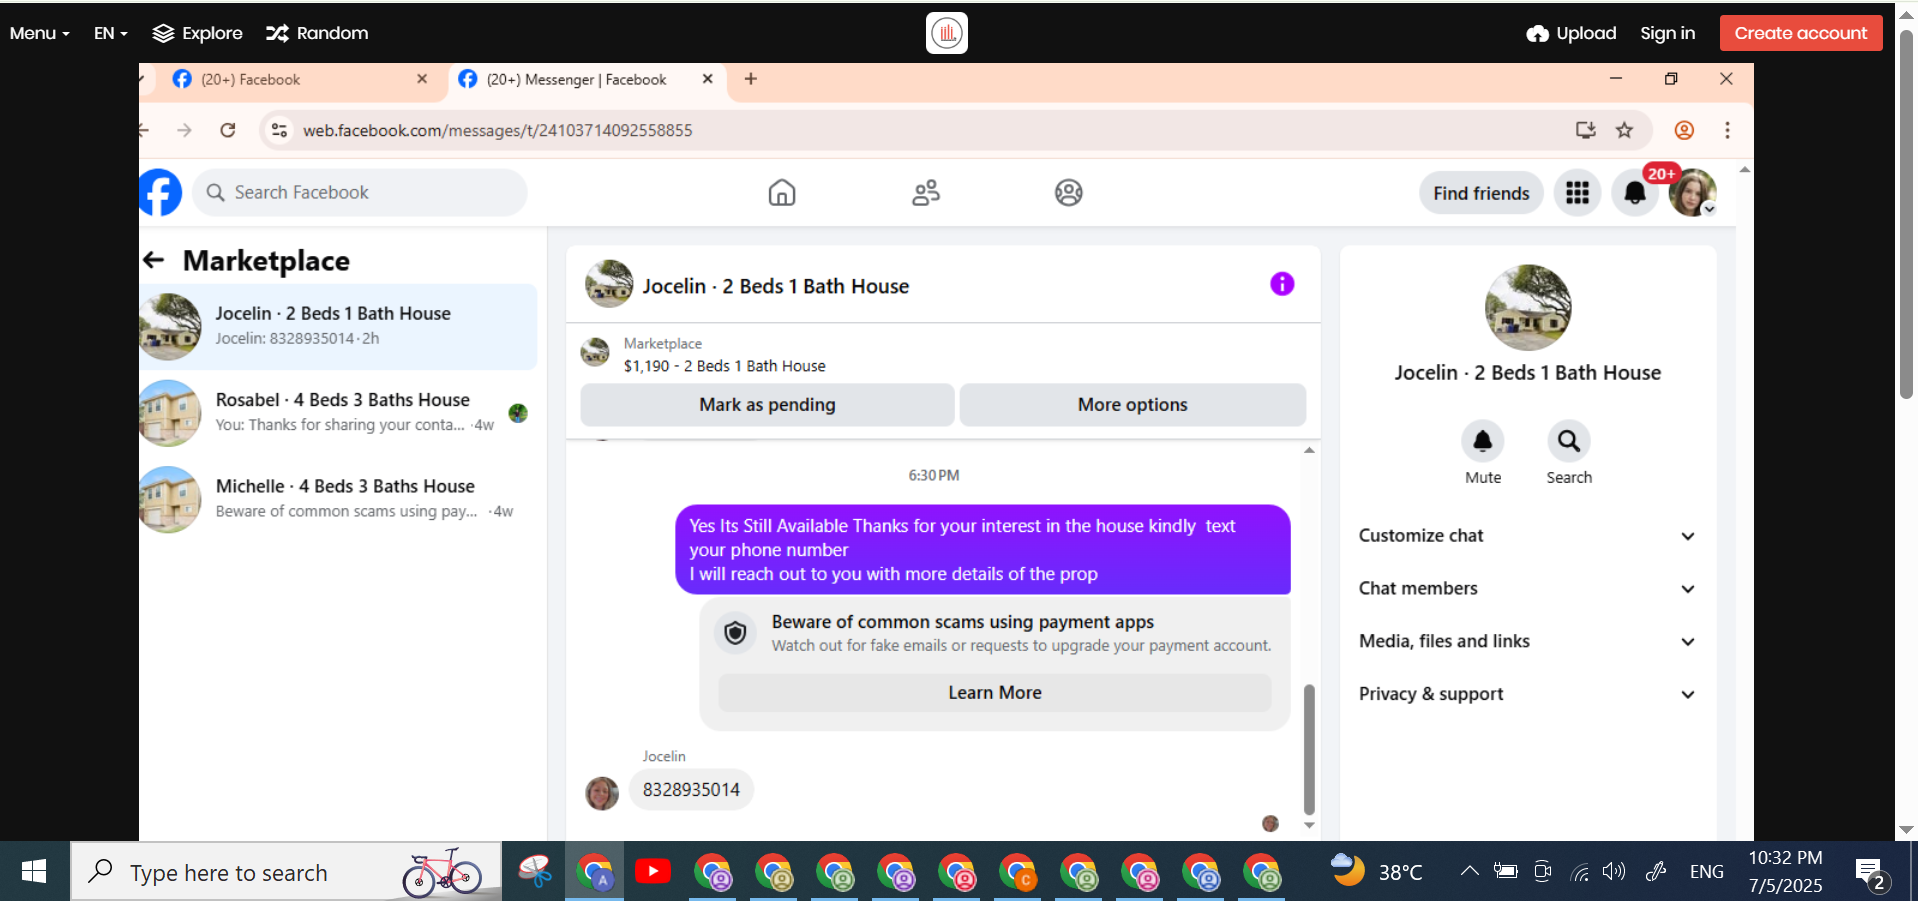Click back arrow next to Marketplace
The width and height of the screenshot is (1918, 901).
coord(153,260)
